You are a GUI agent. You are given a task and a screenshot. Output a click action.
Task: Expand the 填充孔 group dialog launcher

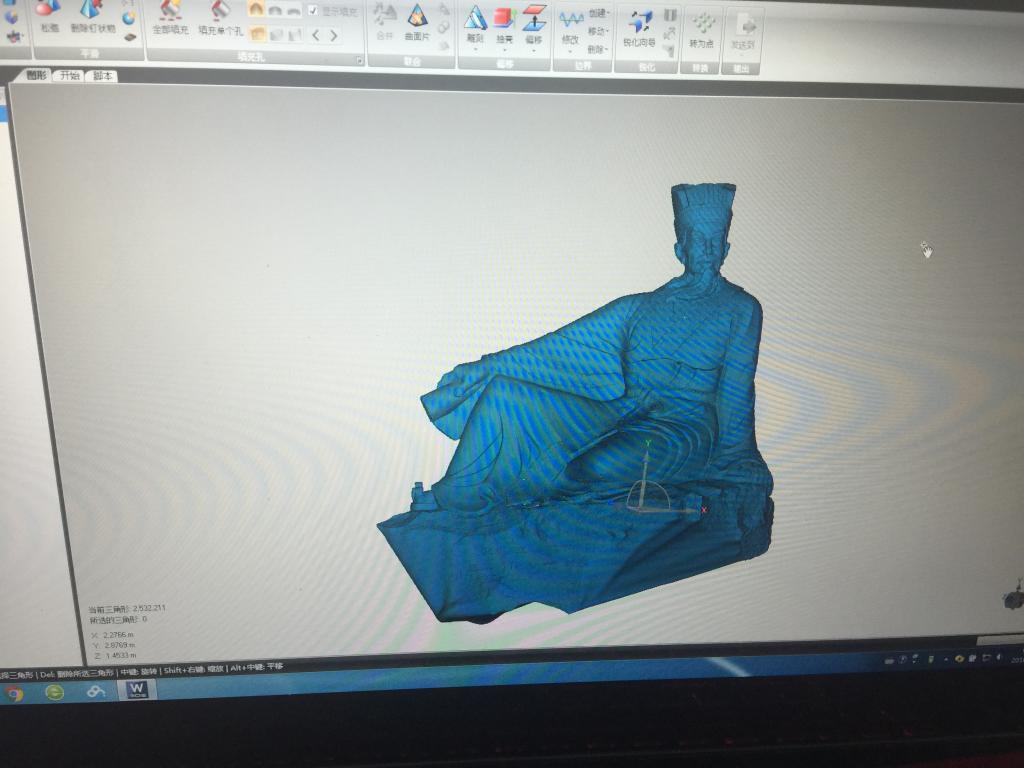coord(359,60)
